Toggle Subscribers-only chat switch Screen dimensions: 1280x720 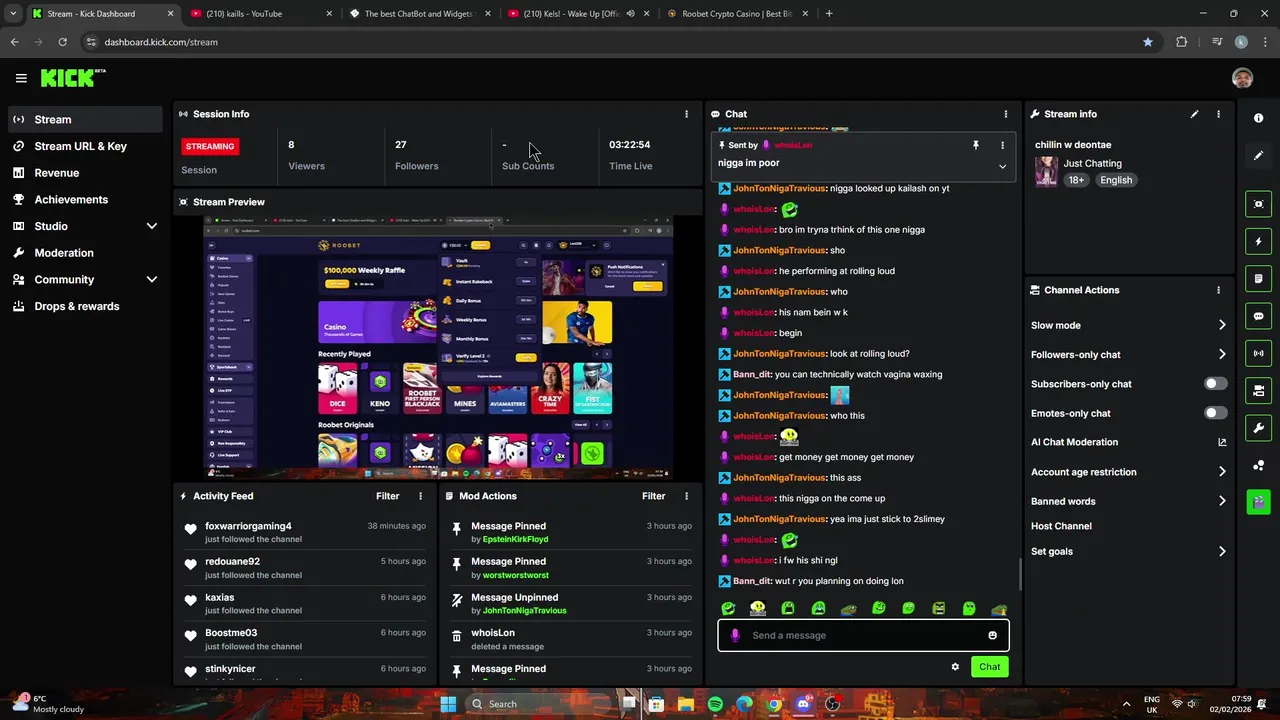(1215, 384)
